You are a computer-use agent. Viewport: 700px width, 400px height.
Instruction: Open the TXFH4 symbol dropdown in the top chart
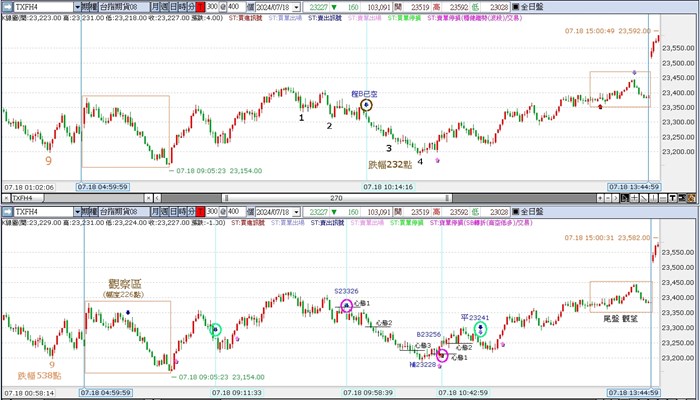click(x=78, y=6)
